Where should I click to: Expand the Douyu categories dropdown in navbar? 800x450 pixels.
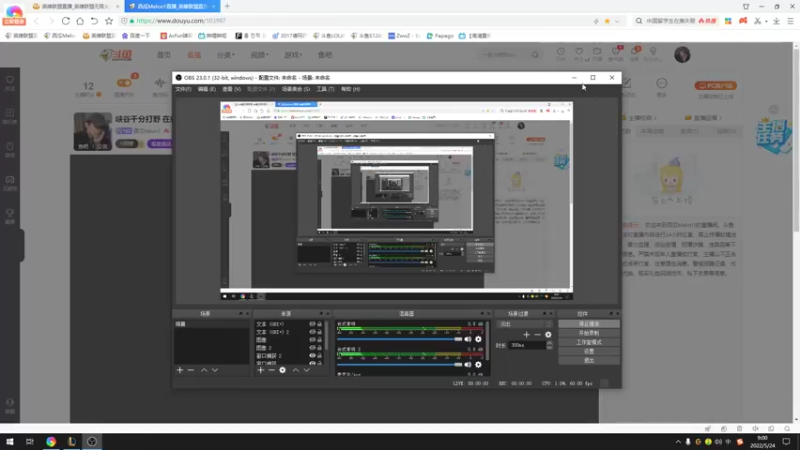click(x=226, y=55)
